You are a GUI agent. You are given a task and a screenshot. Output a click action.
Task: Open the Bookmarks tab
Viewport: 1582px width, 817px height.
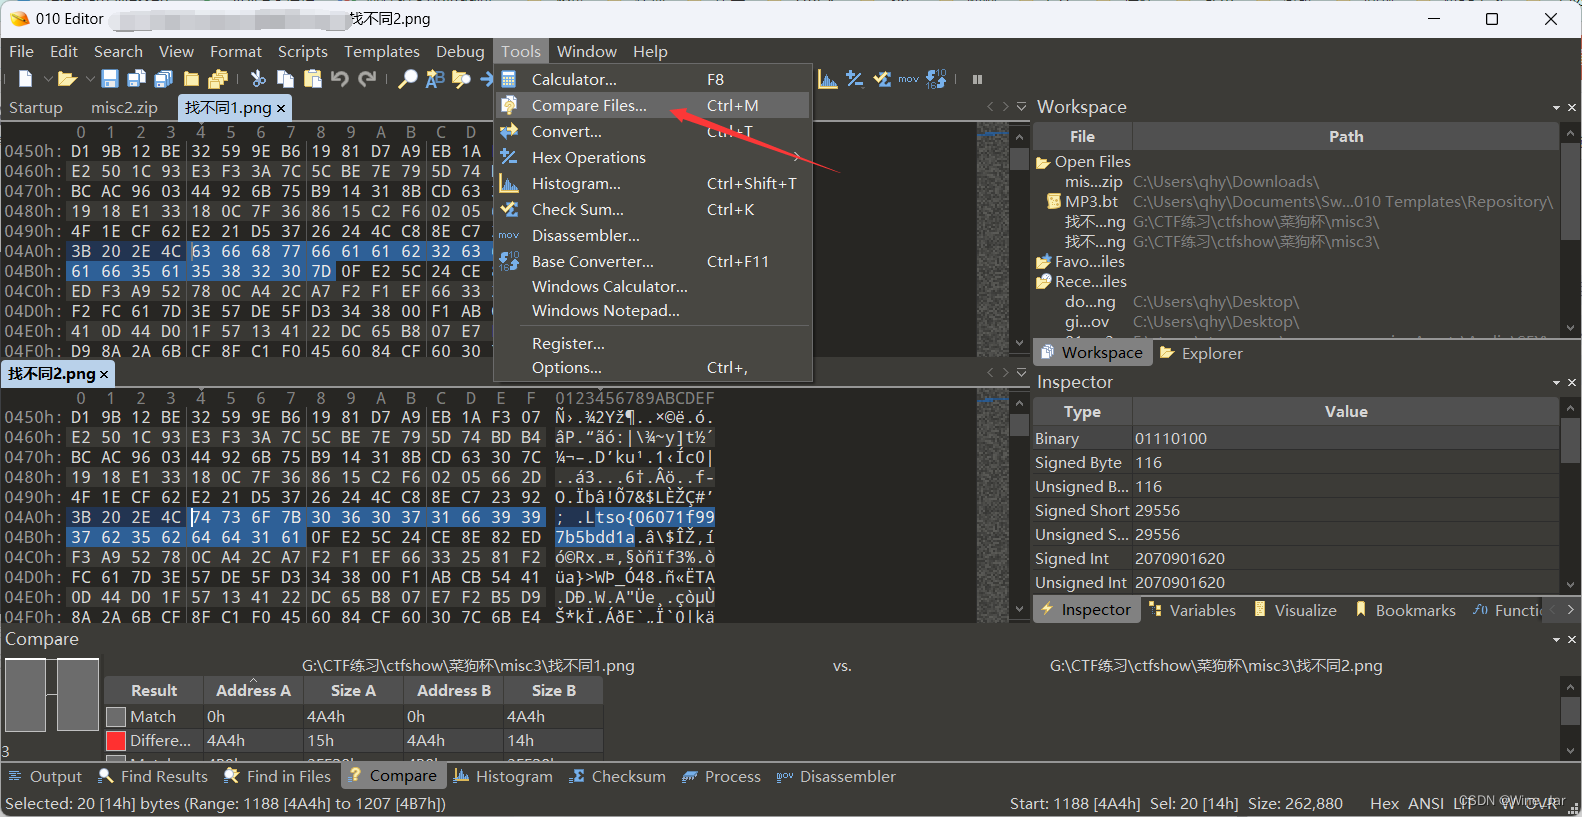coord(1405,610)
